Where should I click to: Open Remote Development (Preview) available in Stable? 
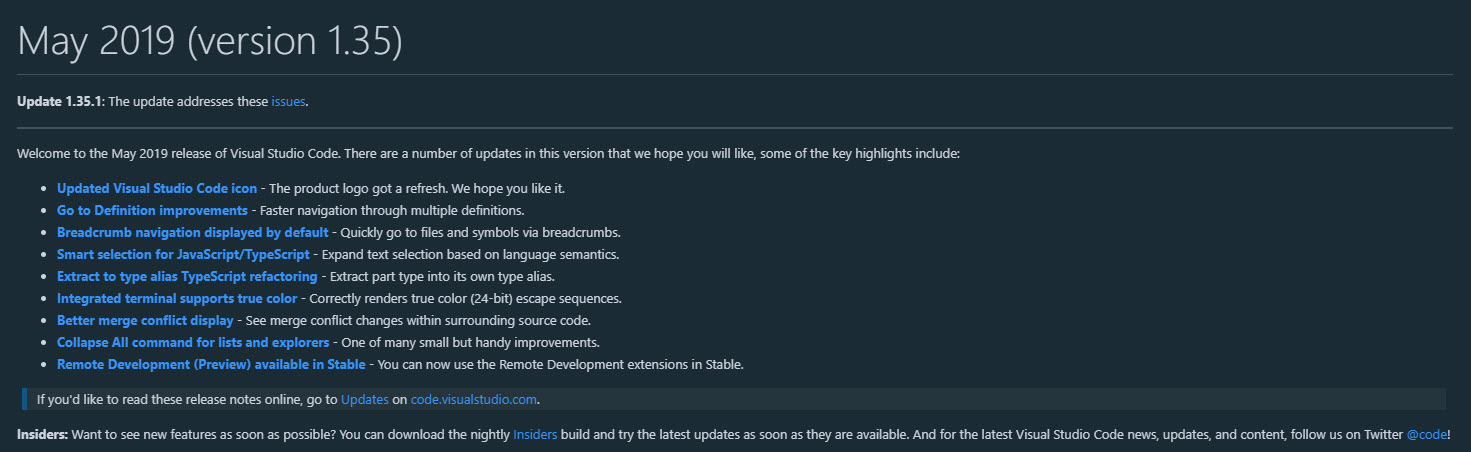click(x=211, y=364)
